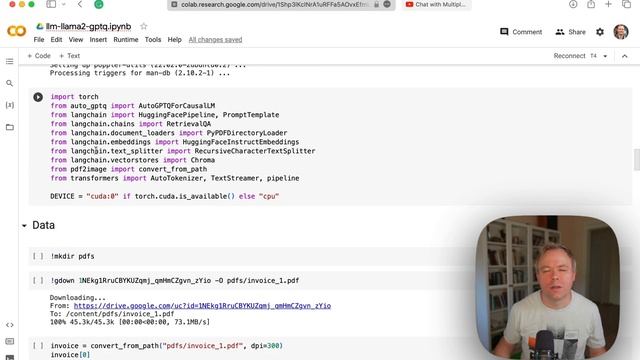This screenshot has height=360, width=640.
Task: Click the green Grammarly extension icon
Action: 99,4
